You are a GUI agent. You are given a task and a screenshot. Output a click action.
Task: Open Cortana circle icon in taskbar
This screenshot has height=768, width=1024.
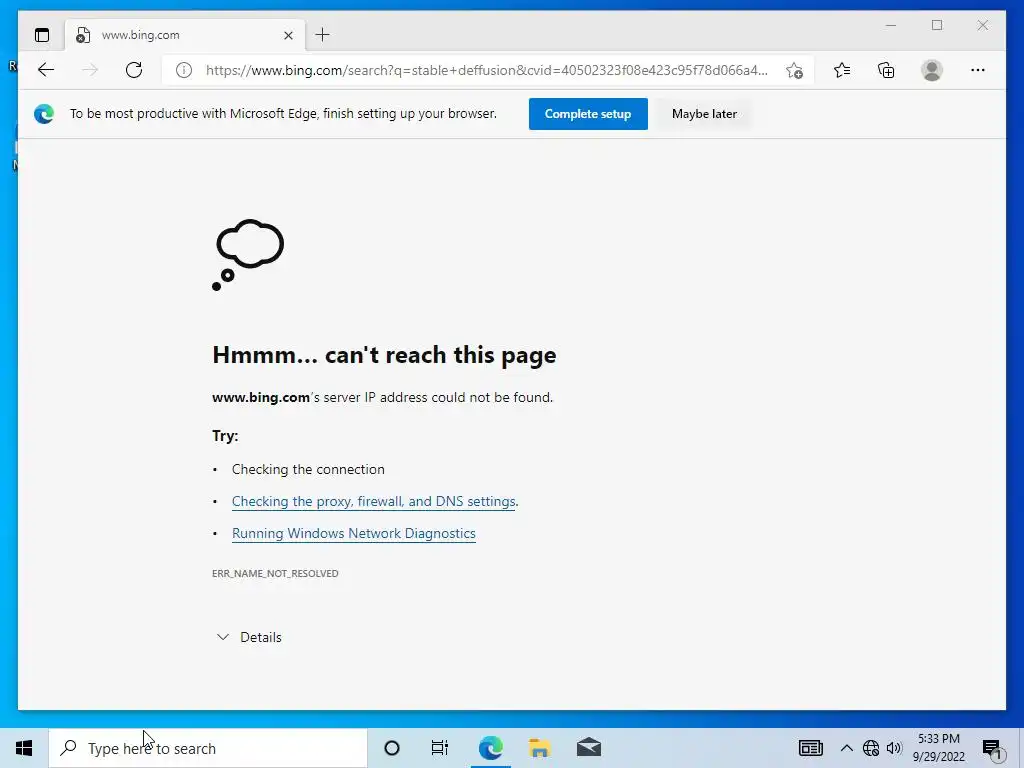click(392, 748)
